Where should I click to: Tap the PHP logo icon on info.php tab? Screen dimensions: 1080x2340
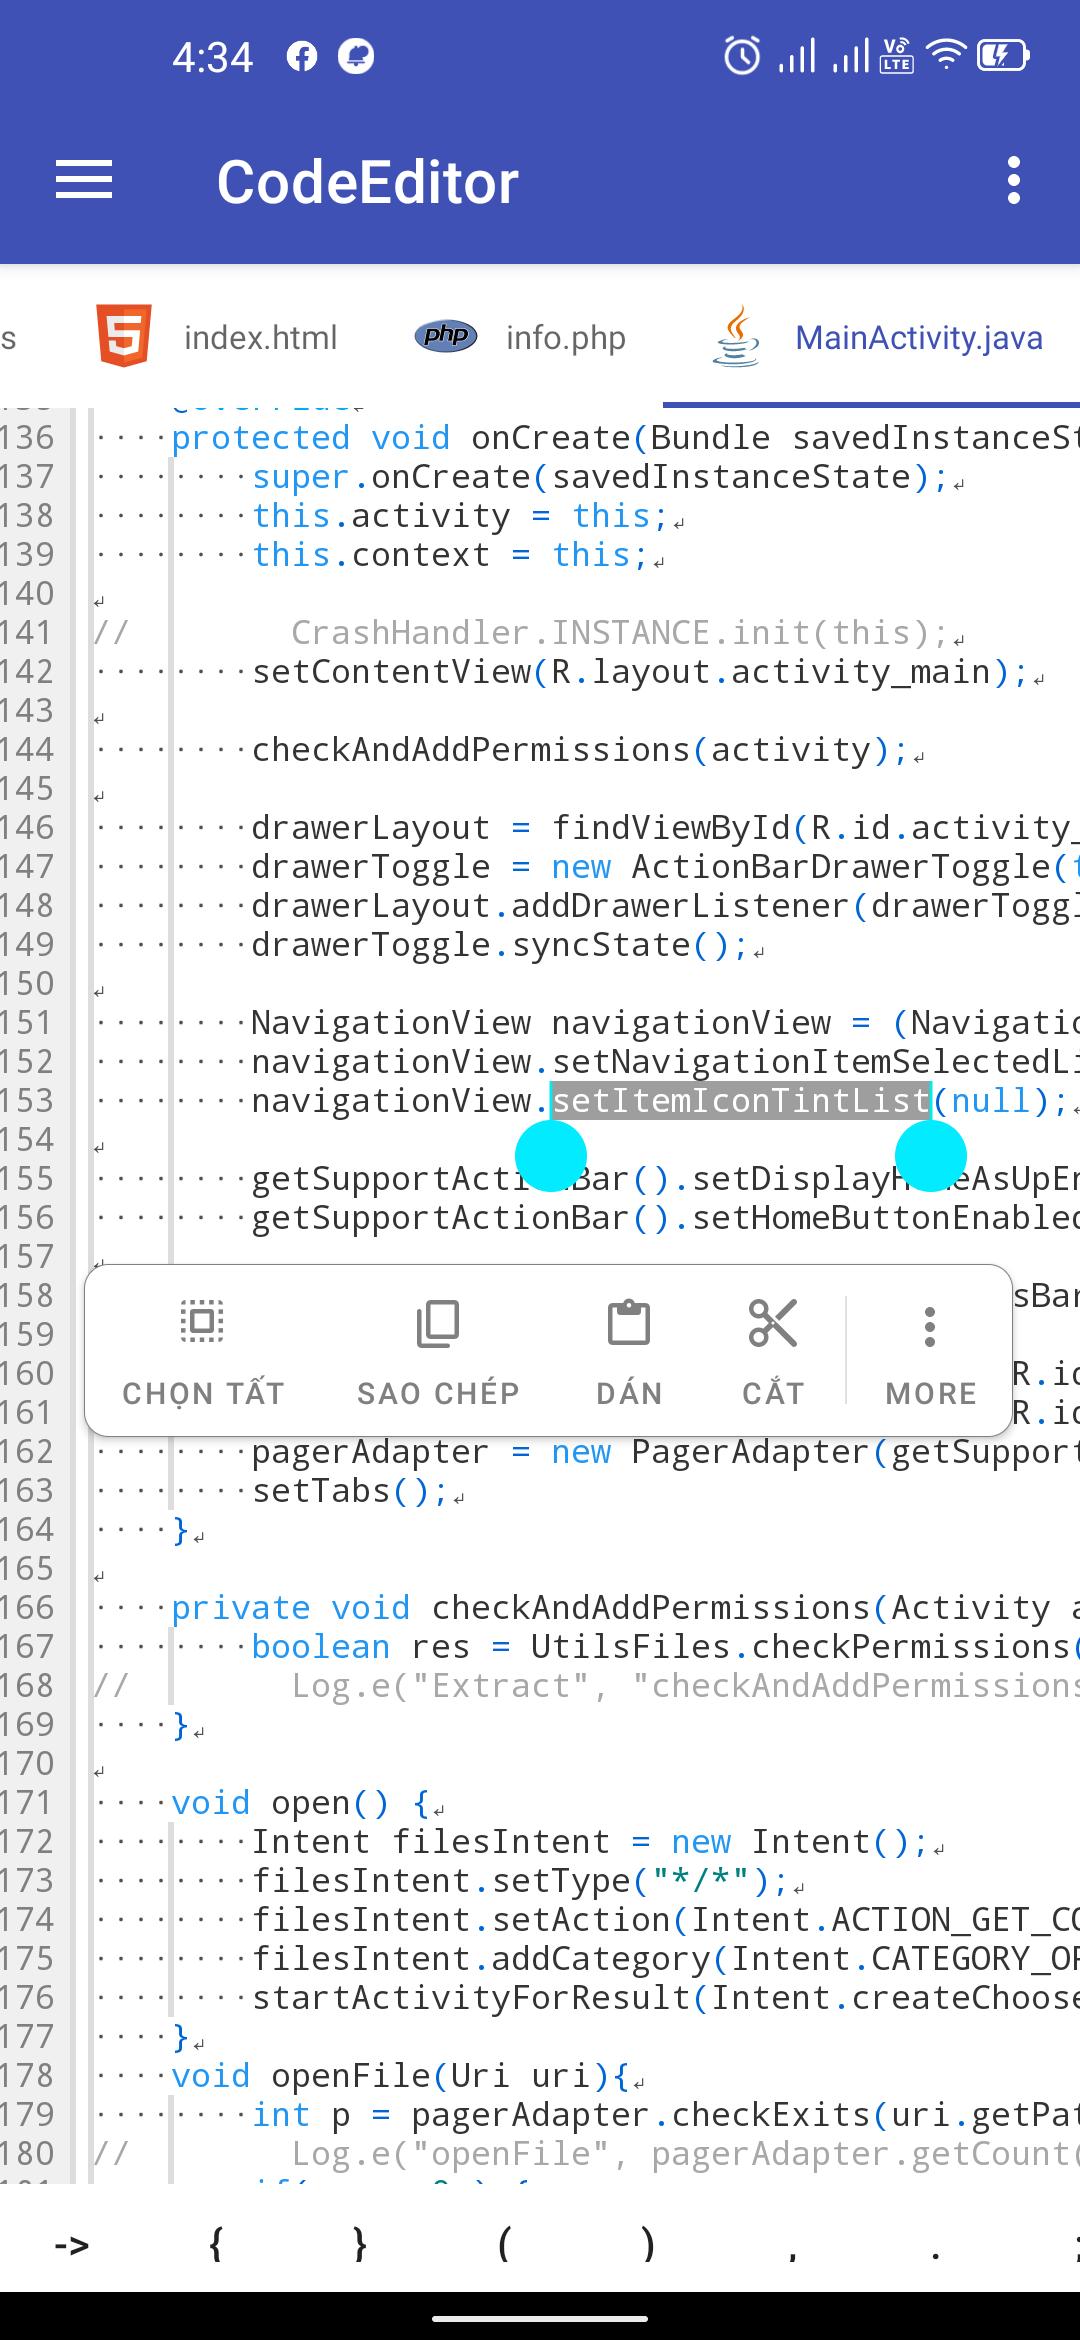pyautogui.click(x=446, y=336)
